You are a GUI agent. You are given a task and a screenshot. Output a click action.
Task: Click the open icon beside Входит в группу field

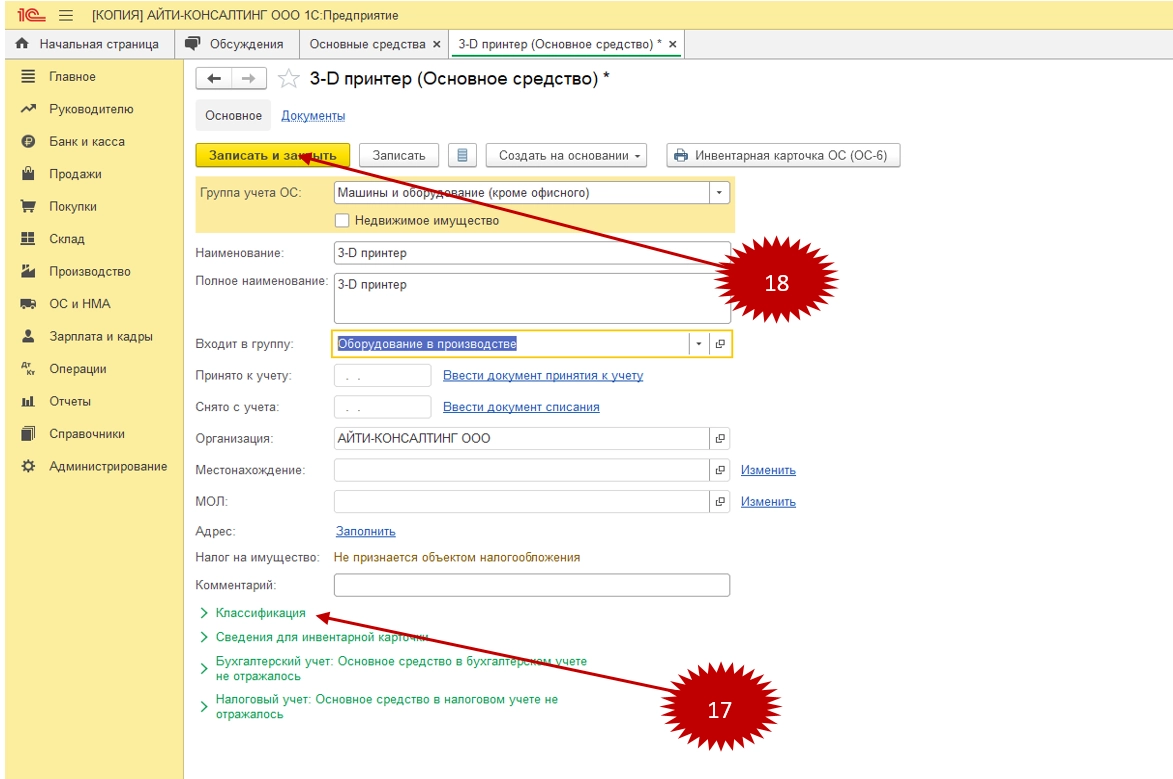[720, 343]
